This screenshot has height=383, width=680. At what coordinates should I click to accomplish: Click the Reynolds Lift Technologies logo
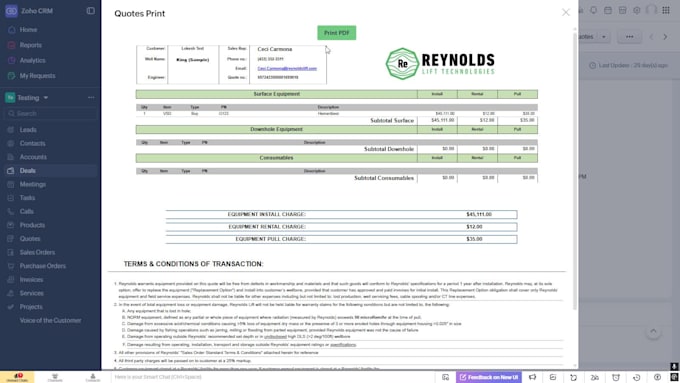(x=440, y=64)
